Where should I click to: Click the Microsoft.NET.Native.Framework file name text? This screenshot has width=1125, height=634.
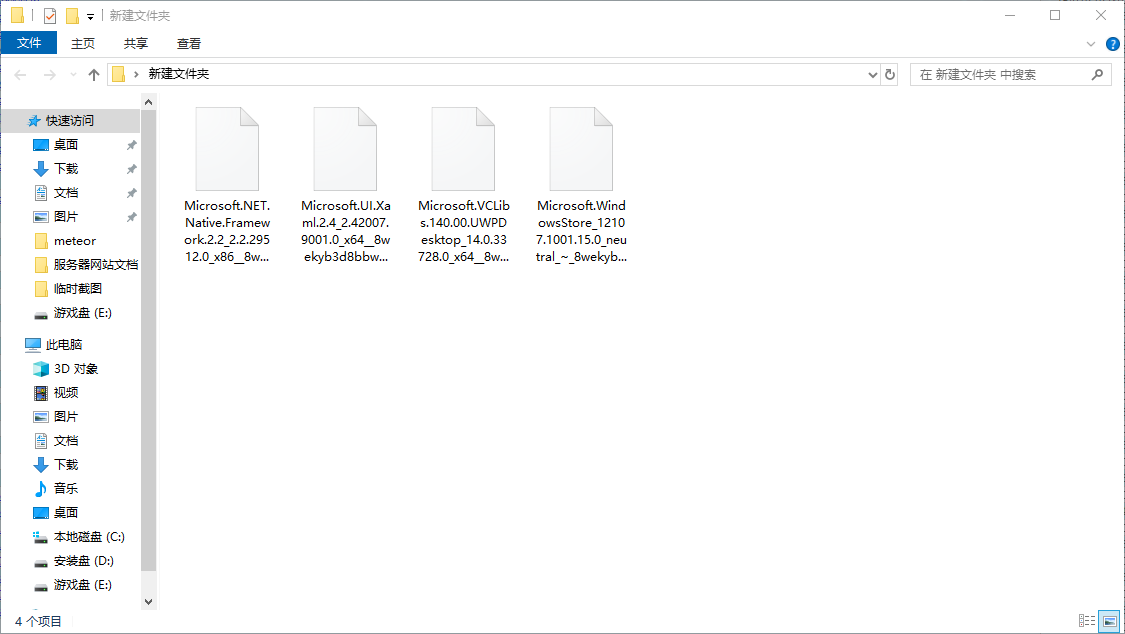(x=227, y=231)
